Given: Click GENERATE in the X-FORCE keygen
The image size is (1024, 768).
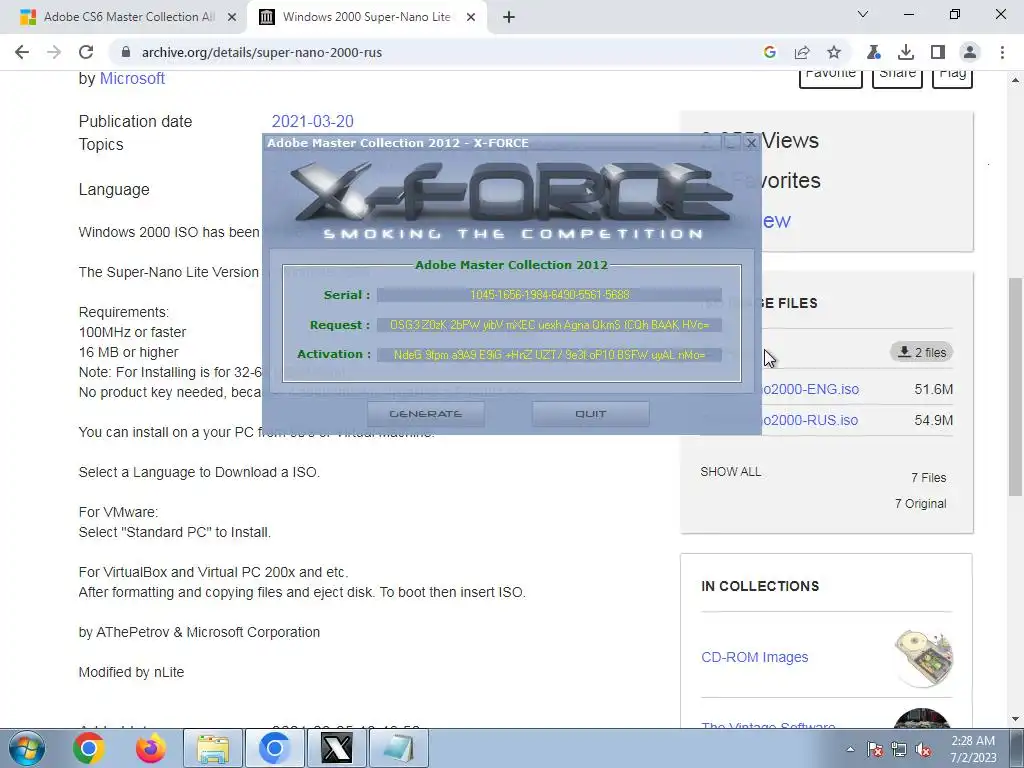Looking at the screenshot, I should click(x=426, y=414).
